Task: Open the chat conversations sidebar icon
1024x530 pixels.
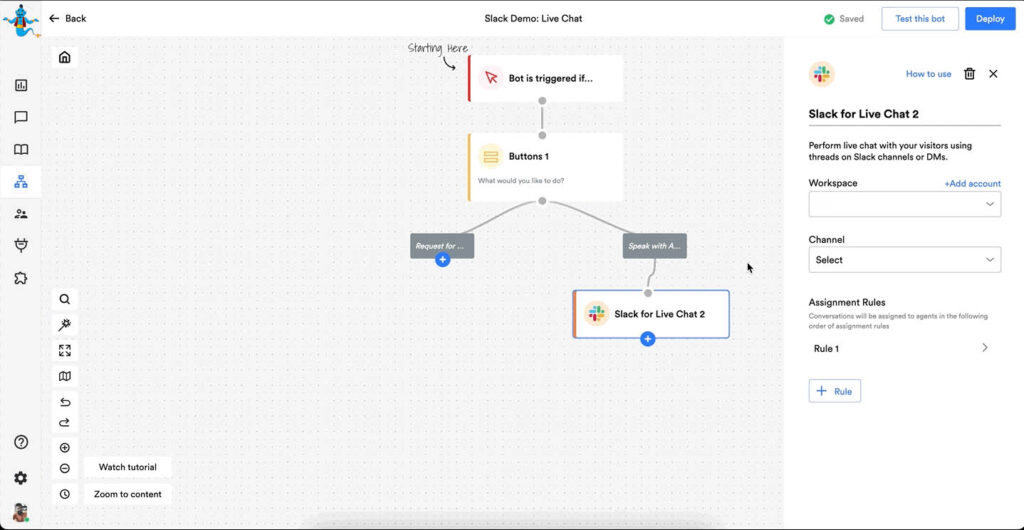Action: click(x=21, y=118)
